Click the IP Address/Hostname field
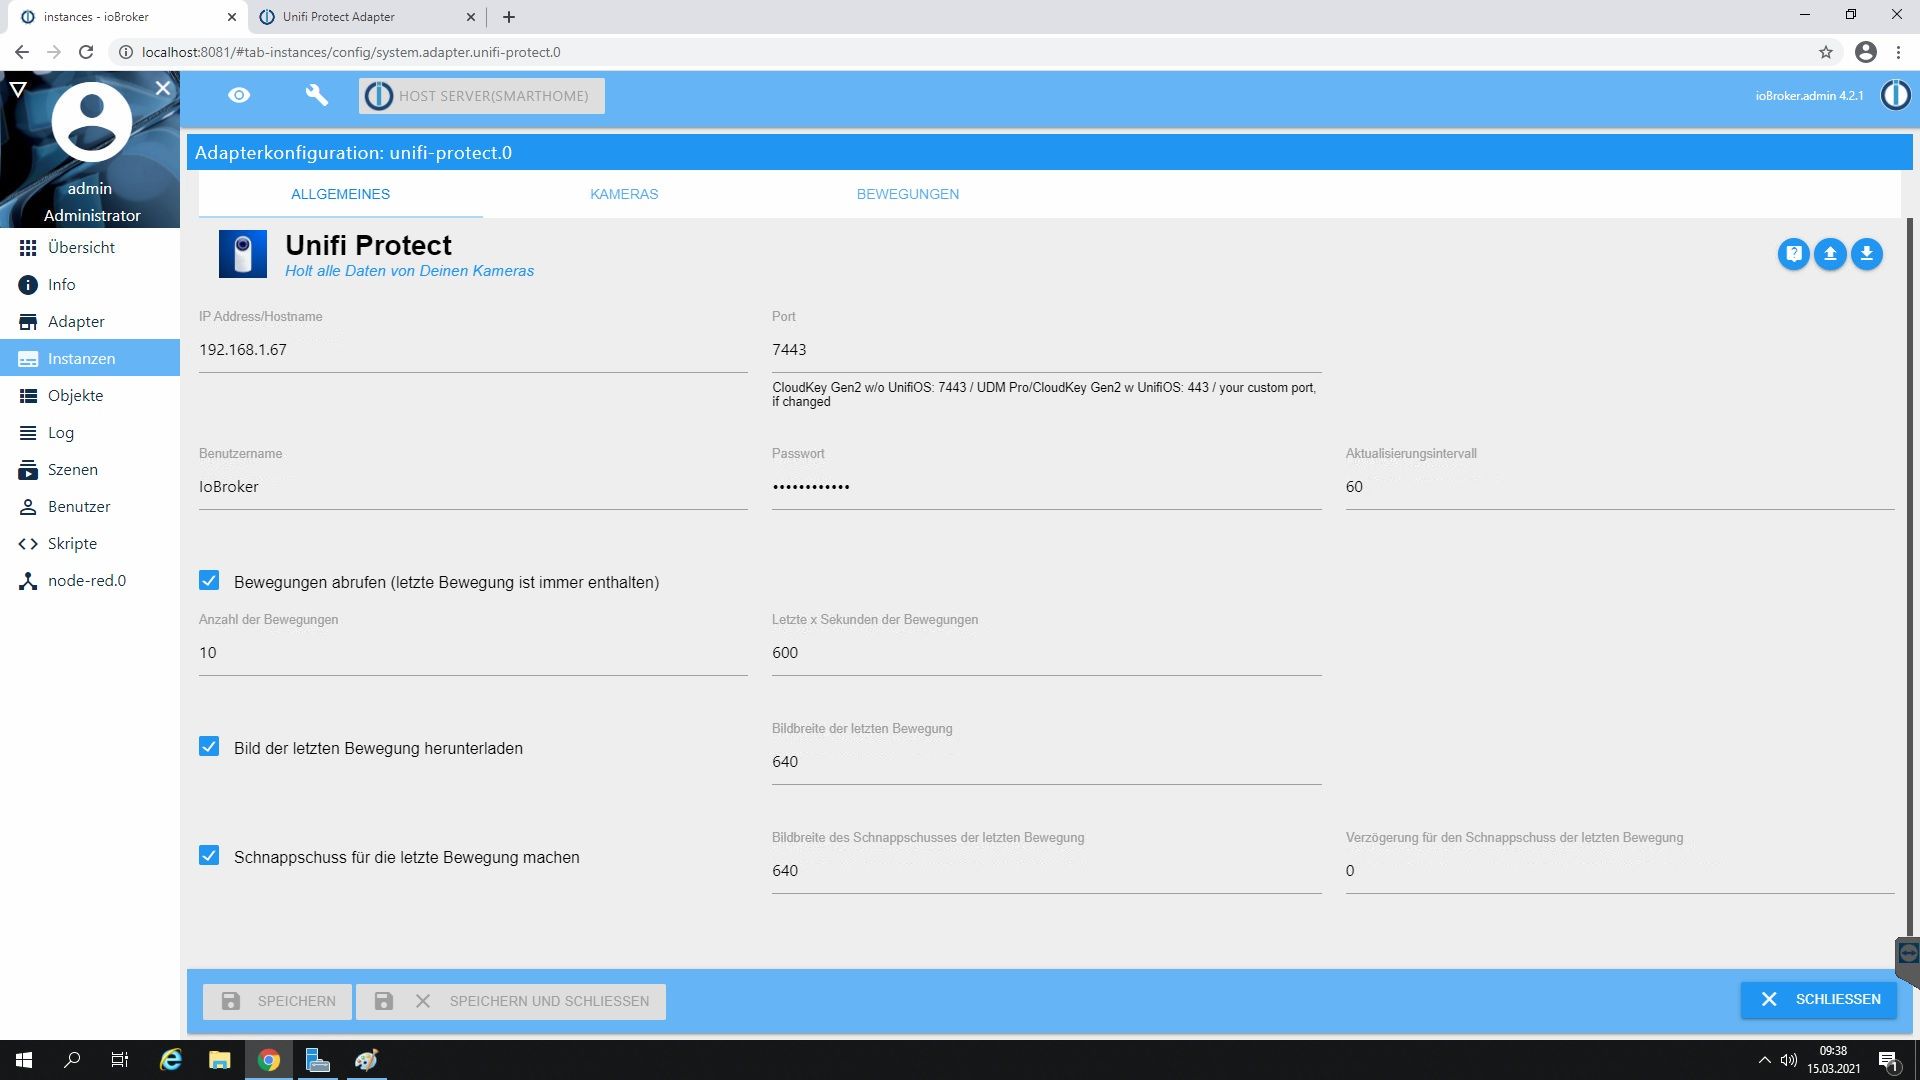 click(x=473, y=350)
